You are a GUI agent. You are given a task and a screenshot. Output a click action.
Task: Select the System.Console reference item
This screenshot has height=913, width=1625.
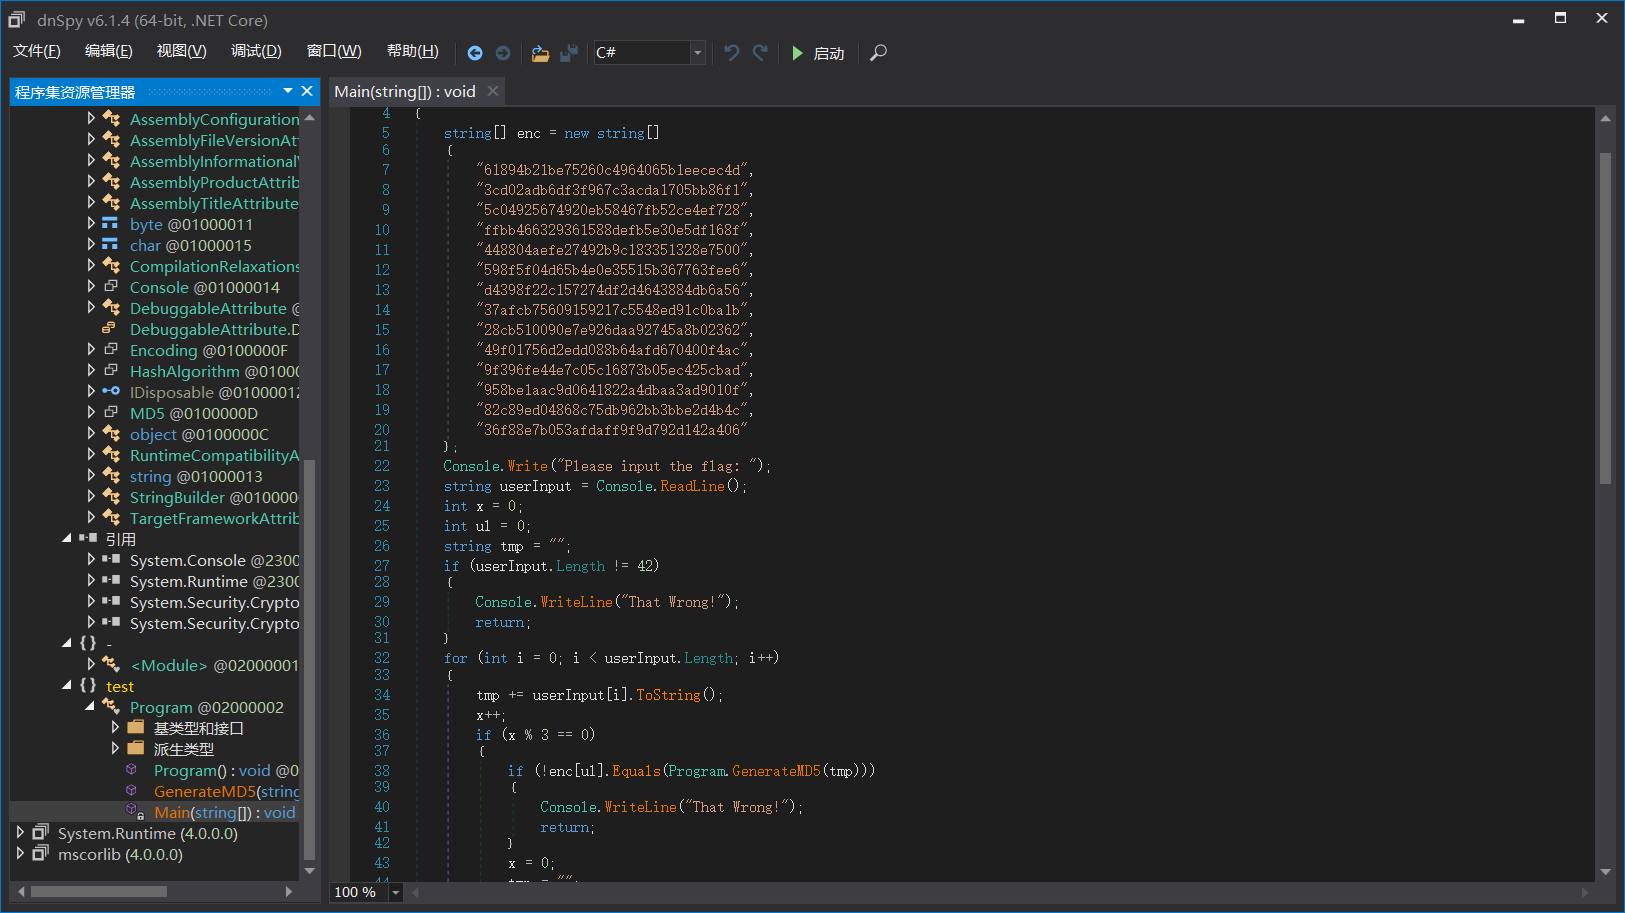[214, 560]
